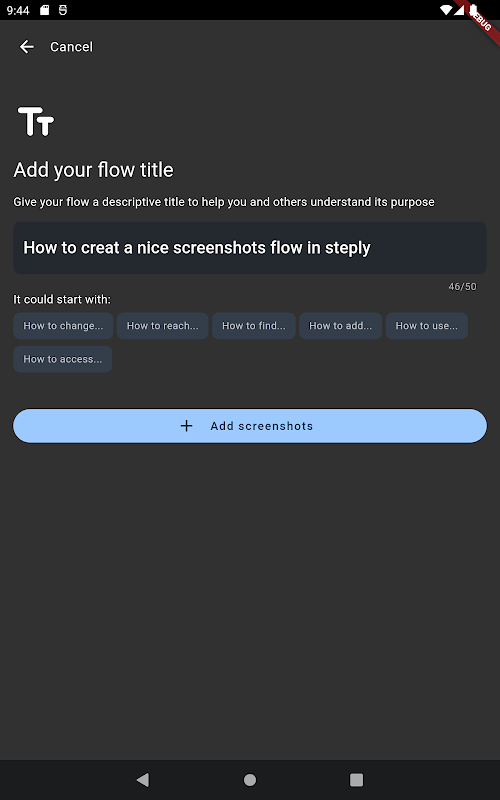Screen dimensions: 500x800
Task: Click the Tt text title icon
Action: click(36, 121)
